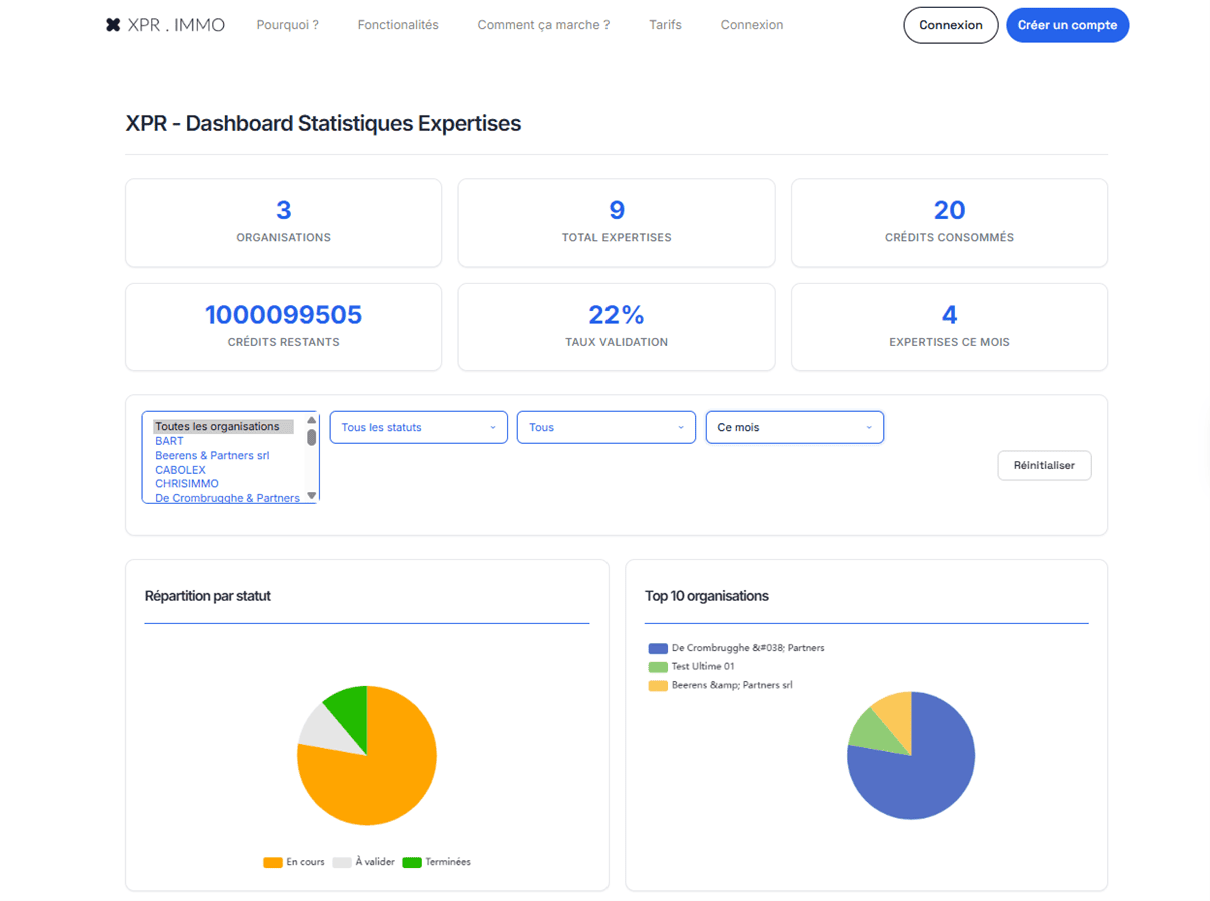Click the organisations list scroll-up arrow
The image size is (1210, 901).
tap(312, 420)
